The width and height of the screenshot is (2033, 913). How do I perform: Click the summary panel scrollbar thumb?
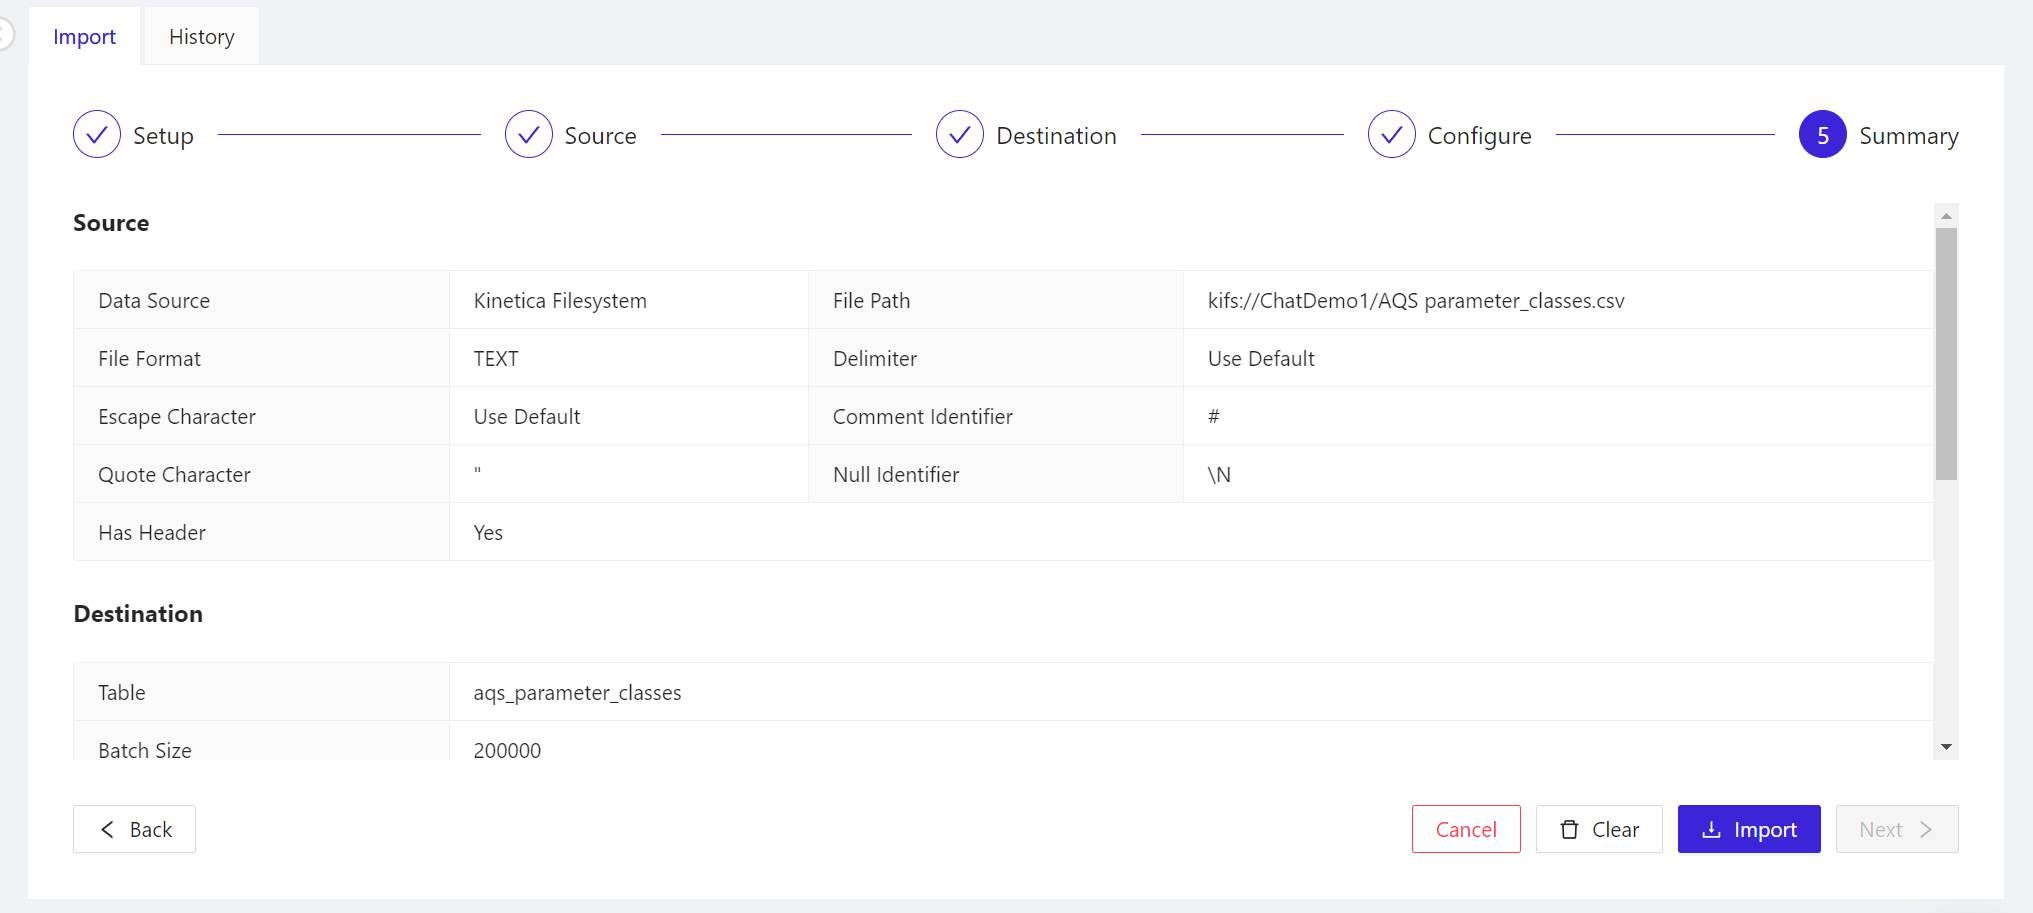tap(1945, 353)
